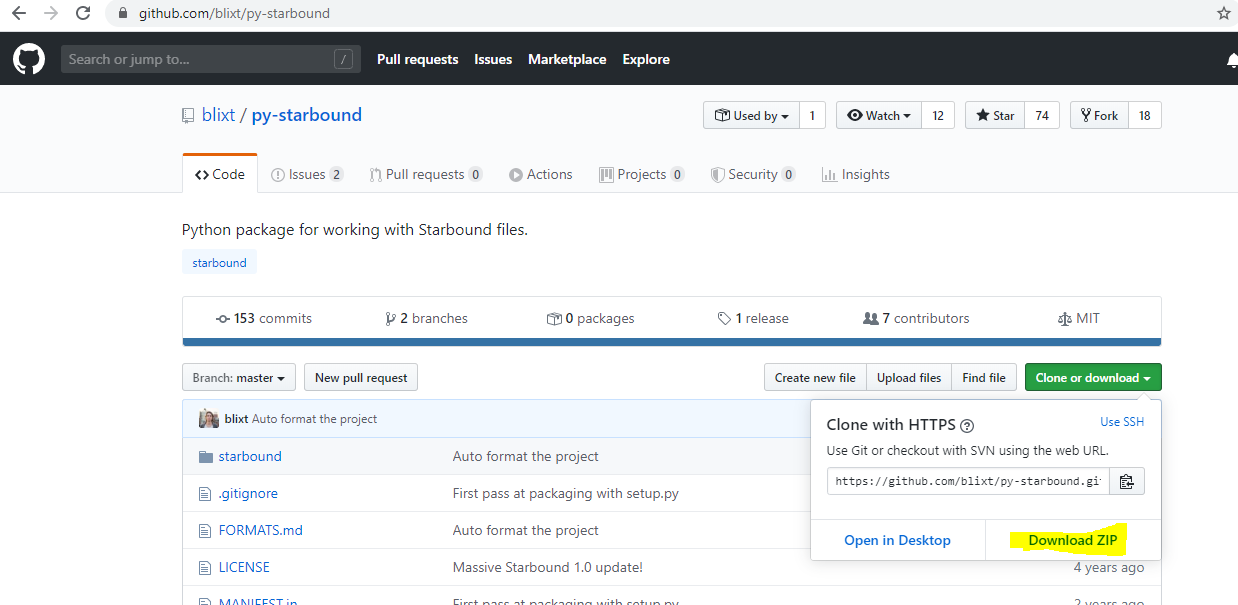View the 0 packages link
The width and height of the screenshot is (1238, 605).
591,318
